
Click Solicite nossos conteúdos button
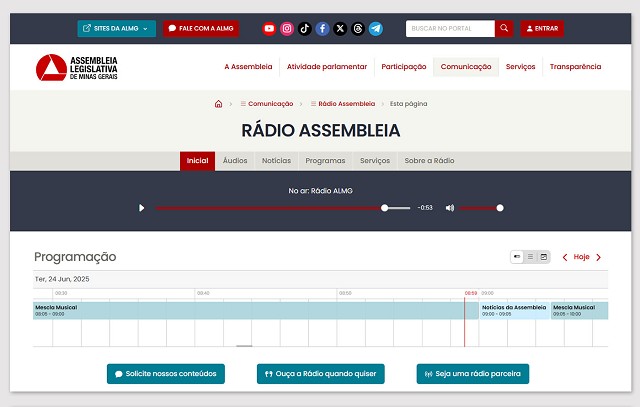pyautogui.click(x=166, y=374)
